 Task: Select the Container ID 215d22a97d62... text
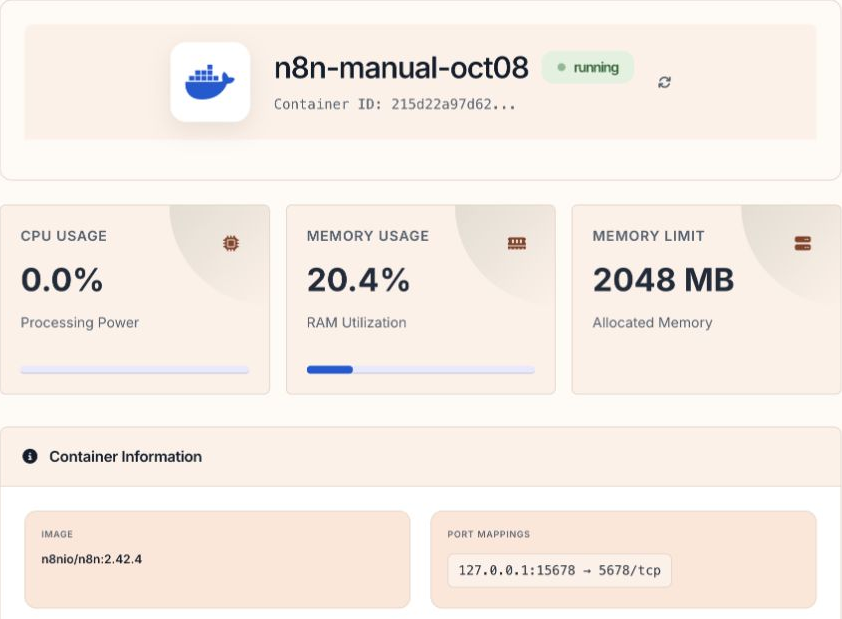point(395,104)
